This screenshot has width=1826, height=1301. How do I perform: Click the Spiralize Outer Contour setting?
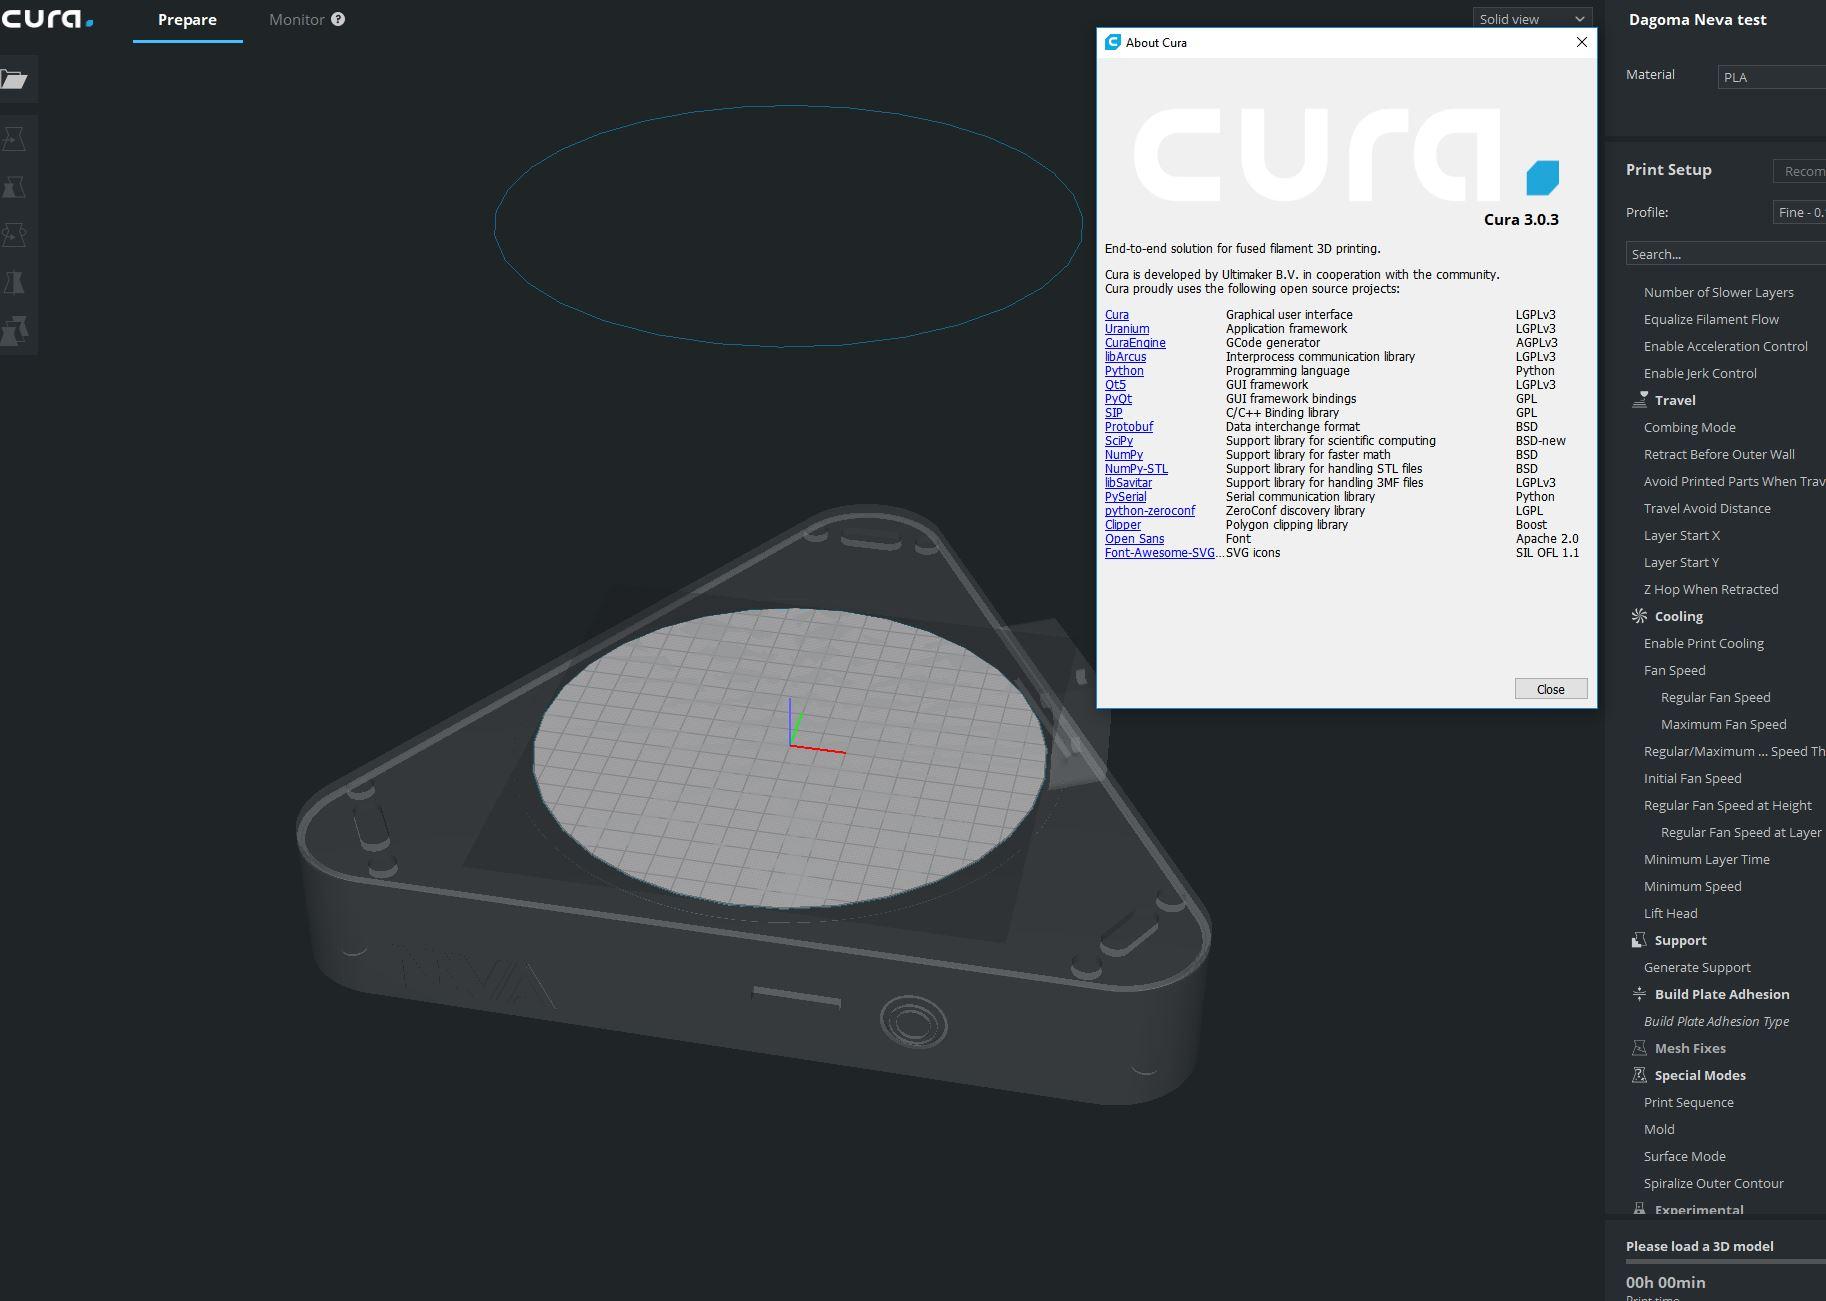[x=1713, y=1183]
